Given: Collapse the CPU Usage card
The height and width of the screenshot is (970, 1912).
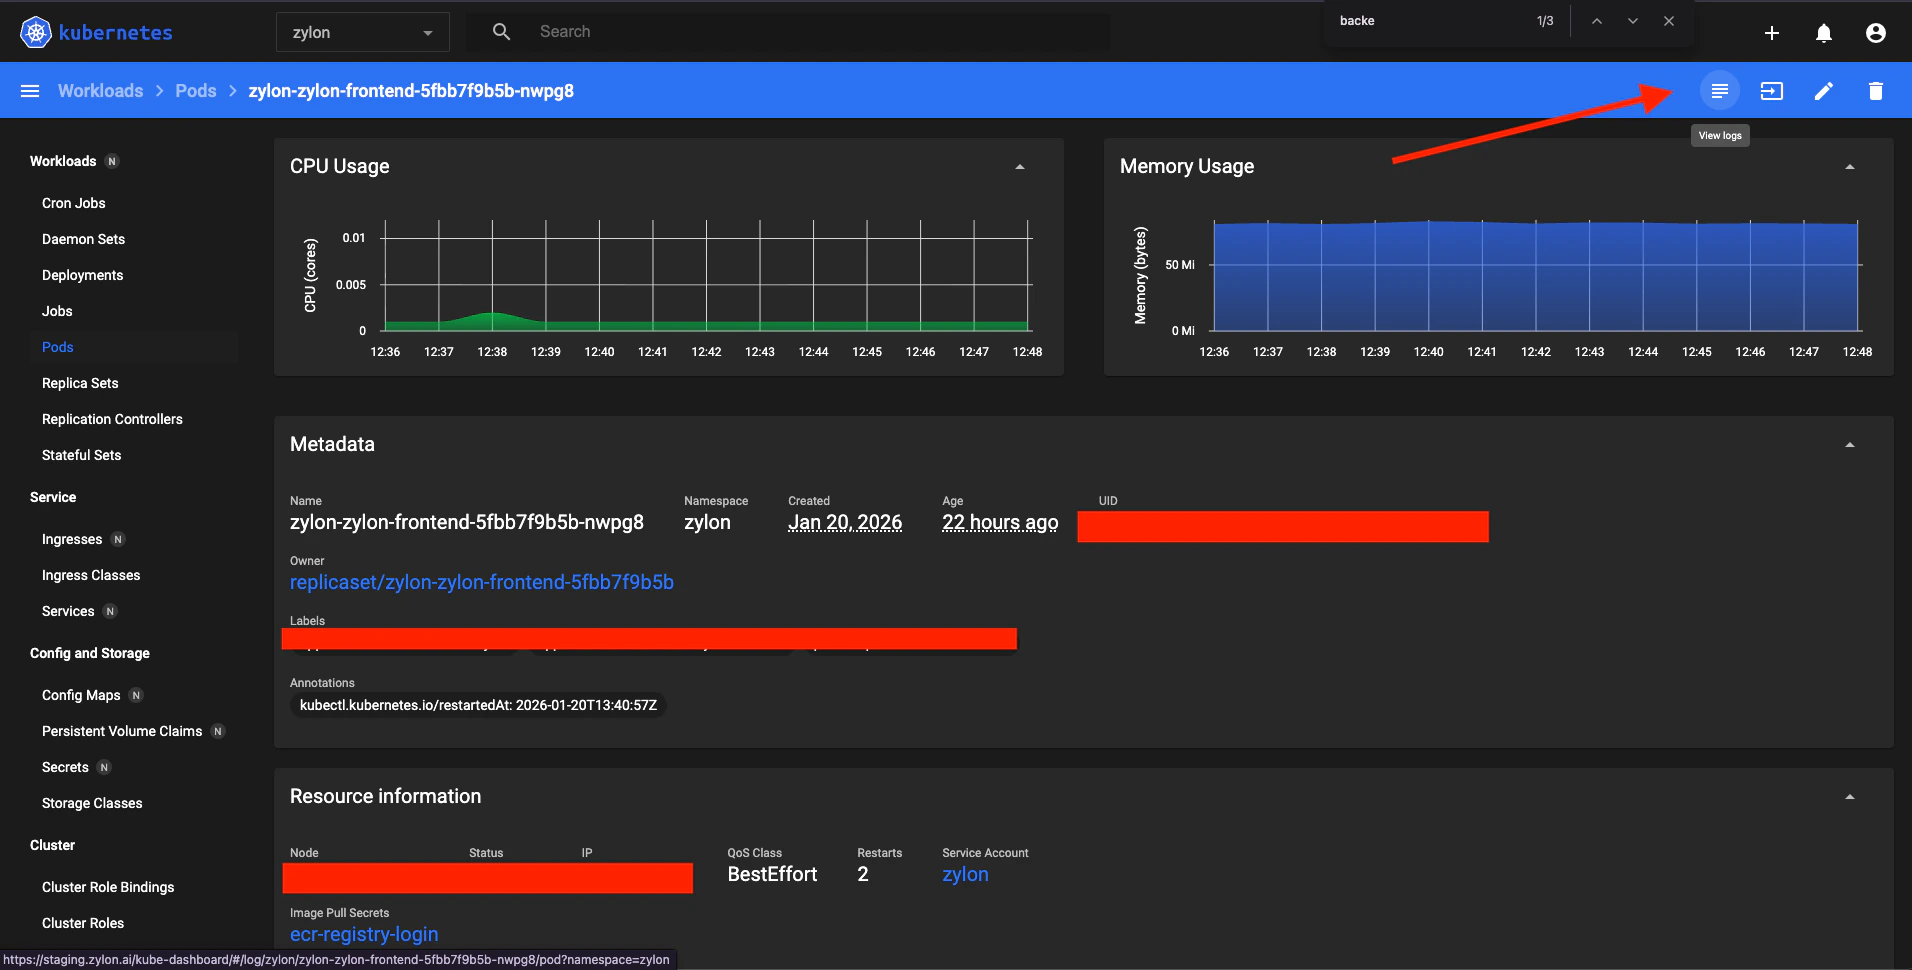Looking at the screenshot, I should [x=1020, y=167].
